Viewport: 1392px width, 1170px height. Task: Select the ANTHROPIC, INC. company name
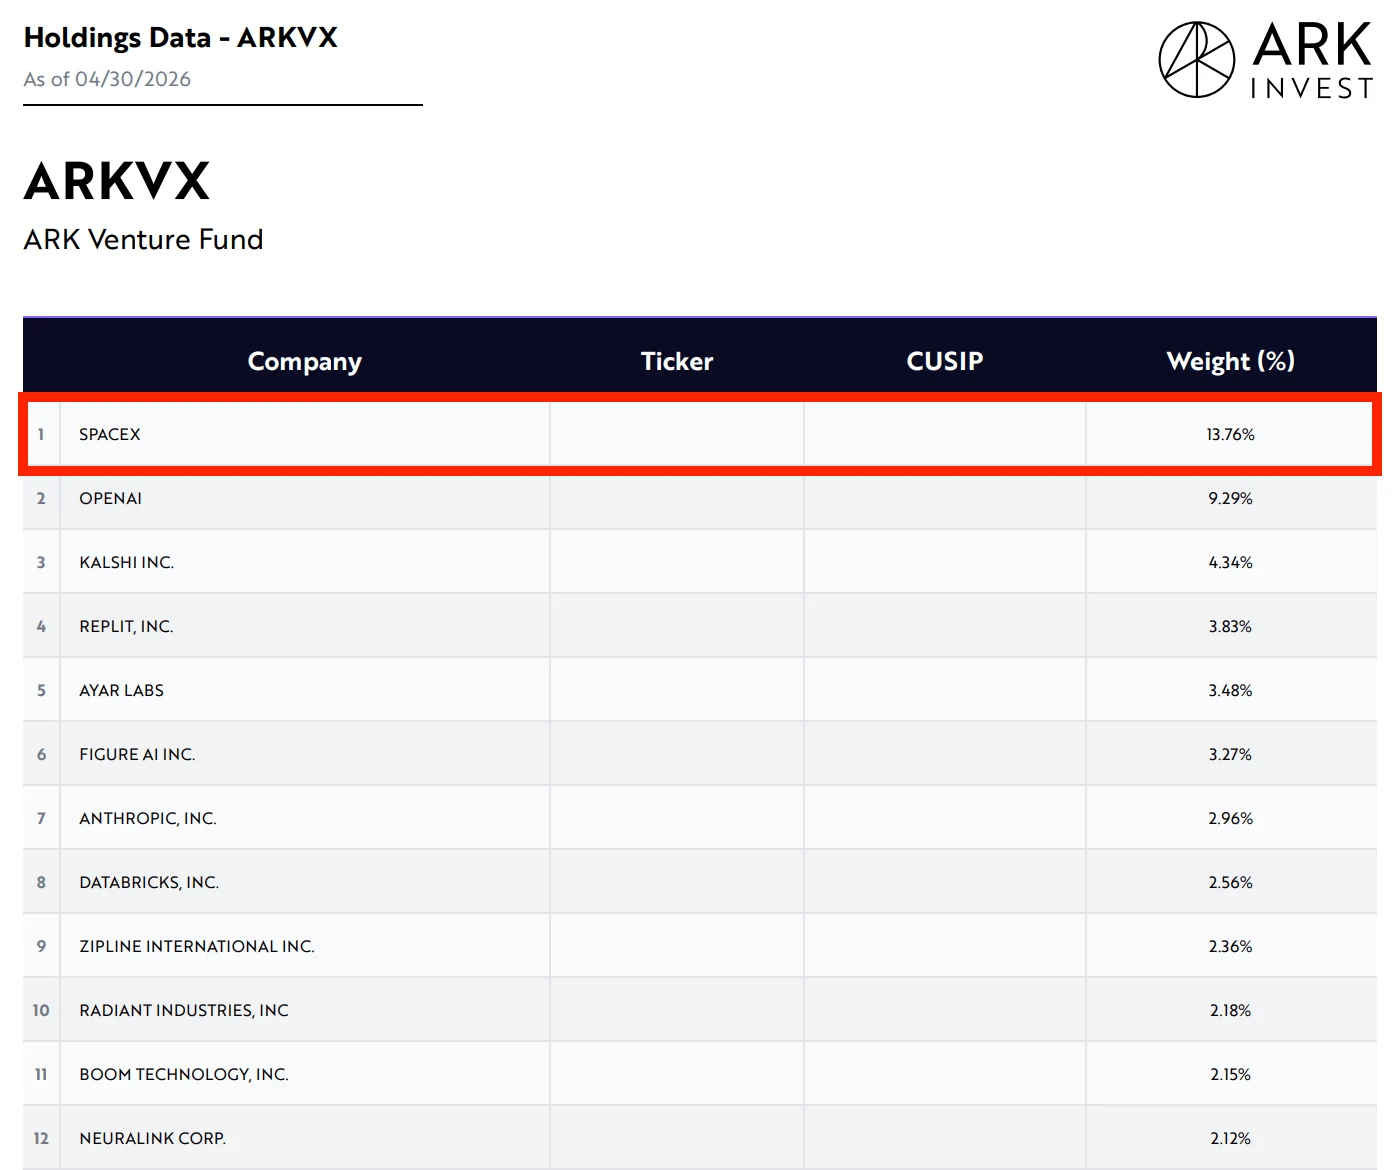tap(148, 818)
